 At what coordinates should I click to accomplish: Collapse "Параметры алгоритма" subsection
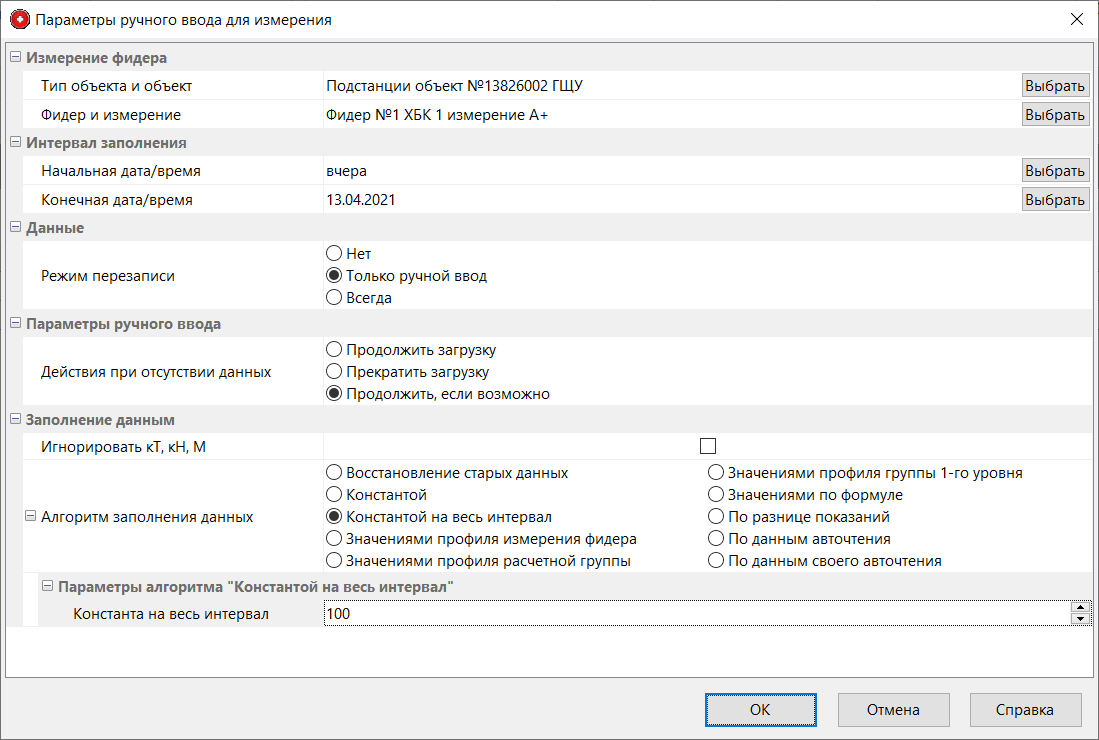coord(46,586)
